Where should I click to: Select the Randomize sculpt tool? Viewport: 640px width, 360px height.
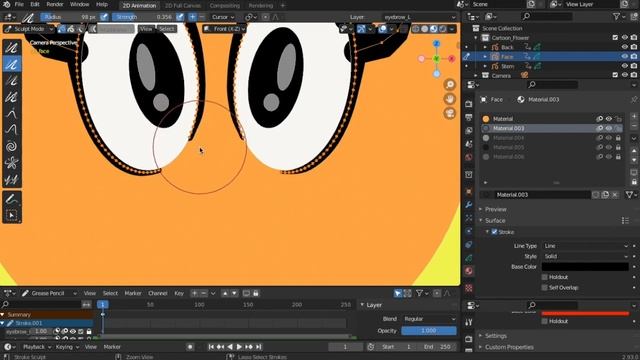click(12, 97)
